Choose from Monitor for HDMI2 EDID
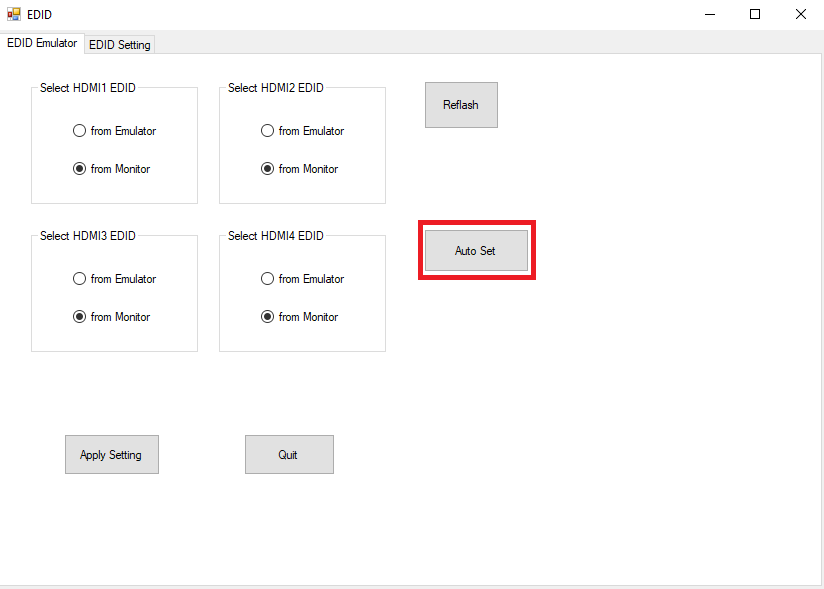The height and width of the screenshot is (589, 824). tap(300, 169)
